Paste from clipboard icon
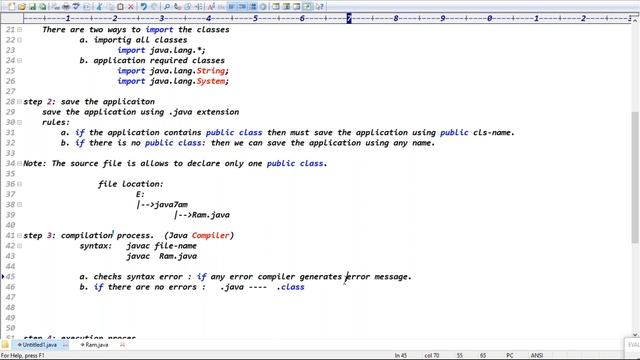This screenshot has height=360, width=640. tap(120, 7)
